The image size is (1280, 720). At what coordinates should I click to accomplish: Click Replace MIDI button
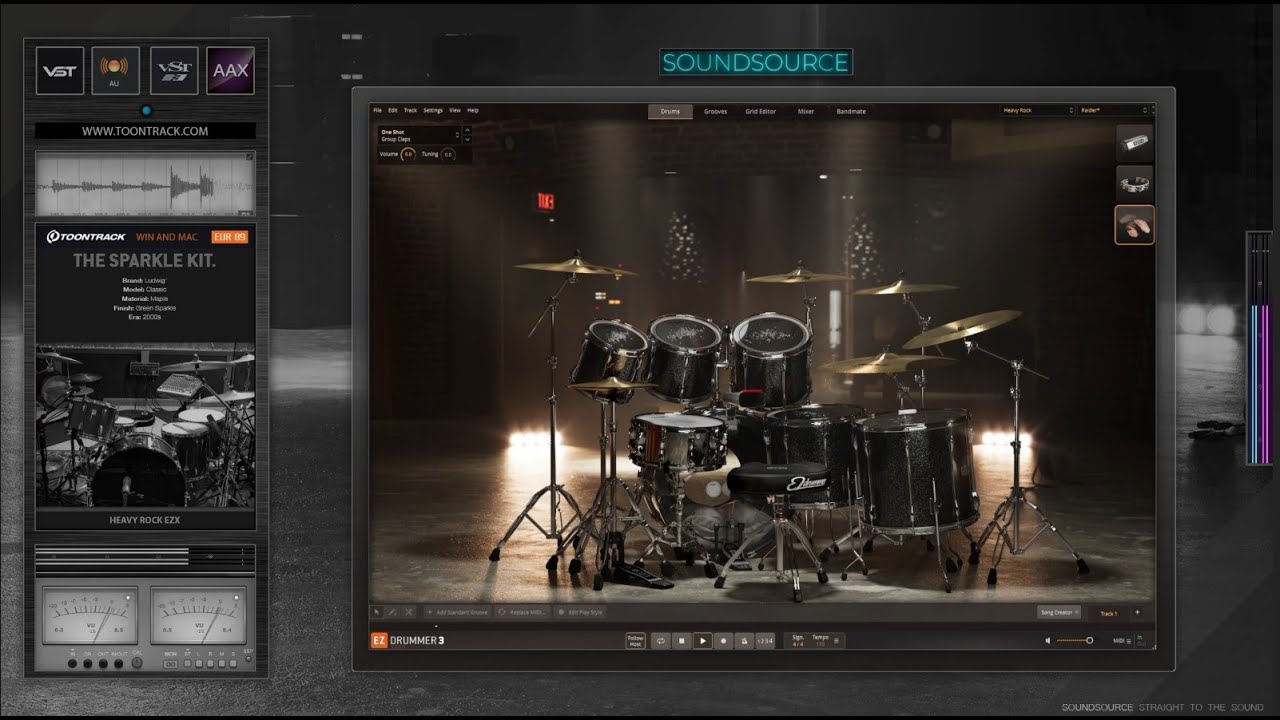522,612
